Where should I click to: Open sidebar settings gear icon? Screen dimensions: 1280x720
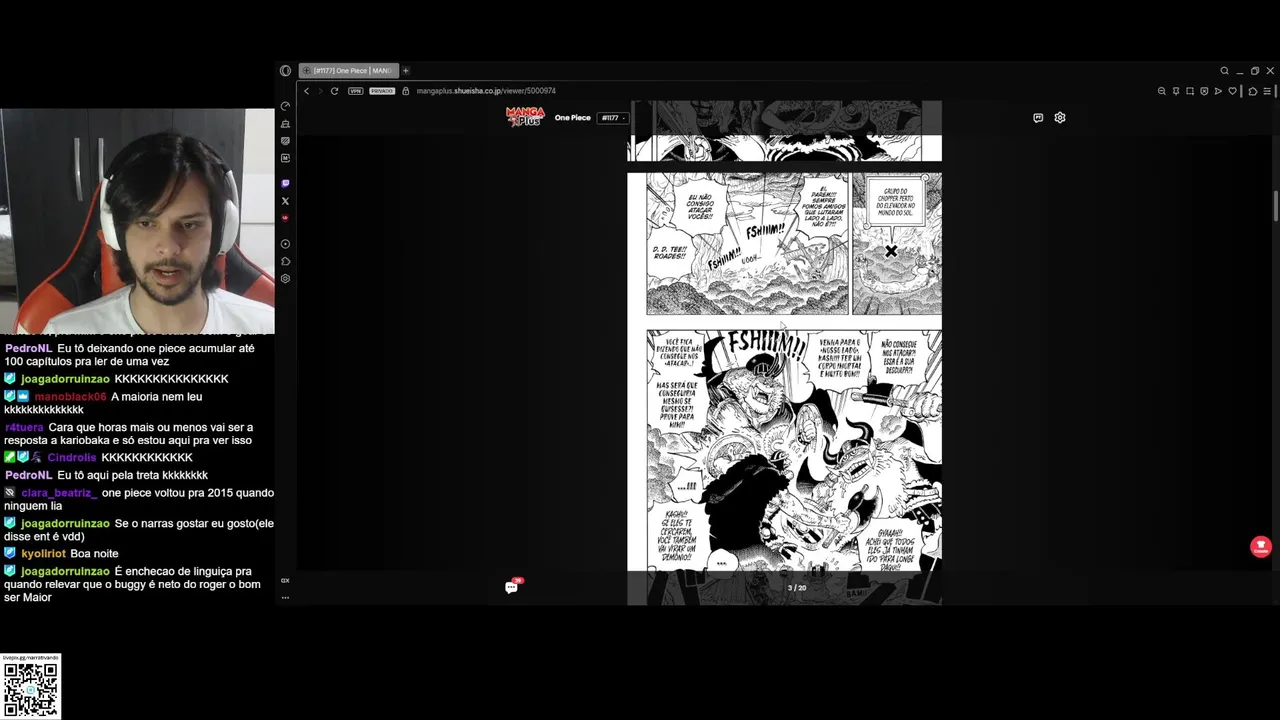[x=285, y=279]
